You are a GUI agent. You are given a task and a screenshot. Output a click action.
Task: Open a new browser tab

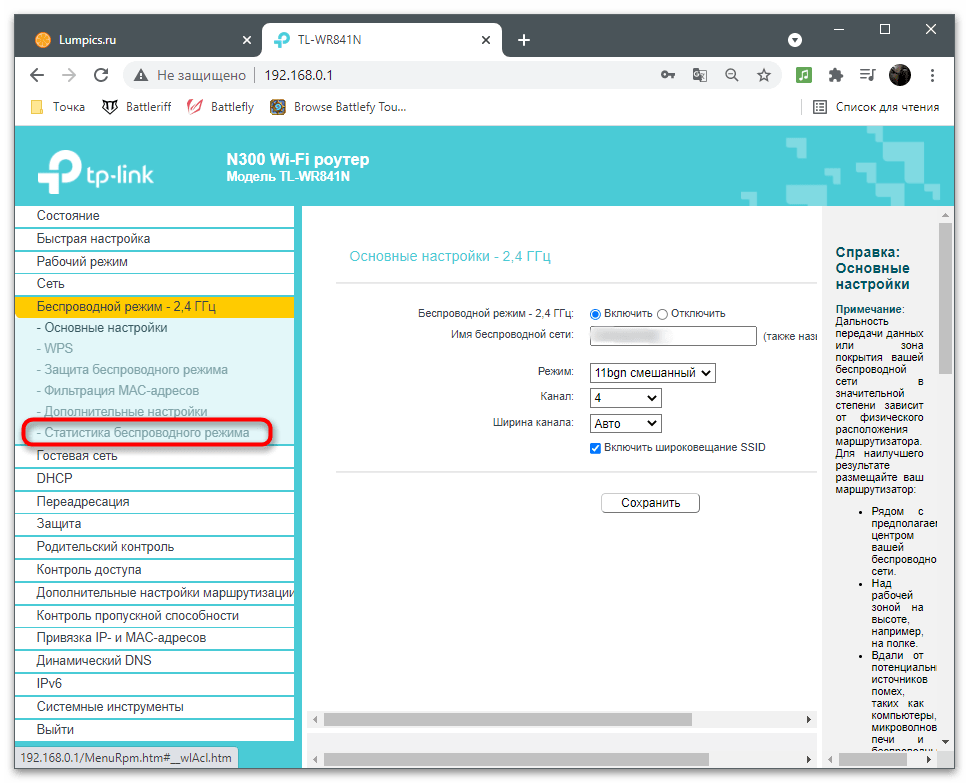(x=523, y=40)
